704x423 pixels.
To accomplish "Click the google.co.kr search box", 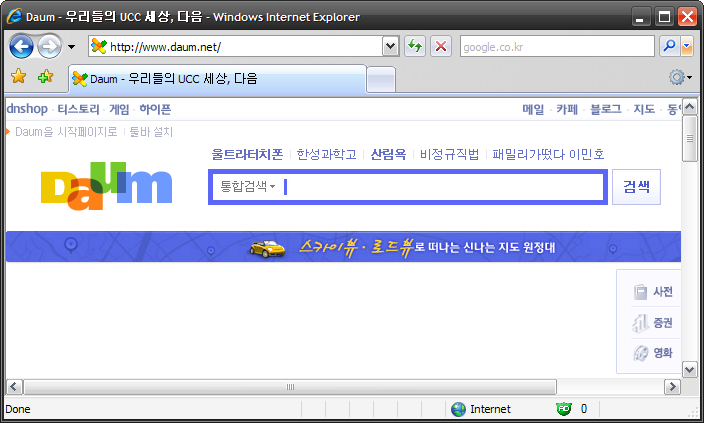I will pos(557,47).
